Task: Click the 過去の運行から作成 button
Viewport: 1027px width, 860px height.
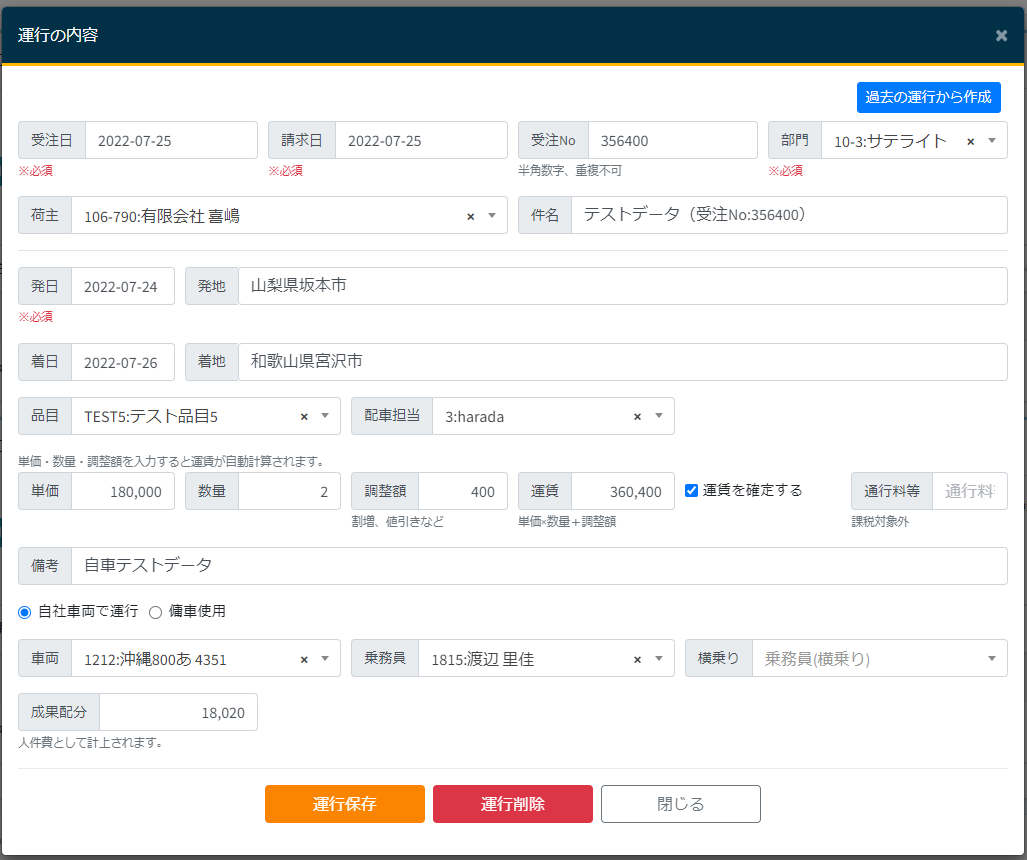Action: [929, 97]
